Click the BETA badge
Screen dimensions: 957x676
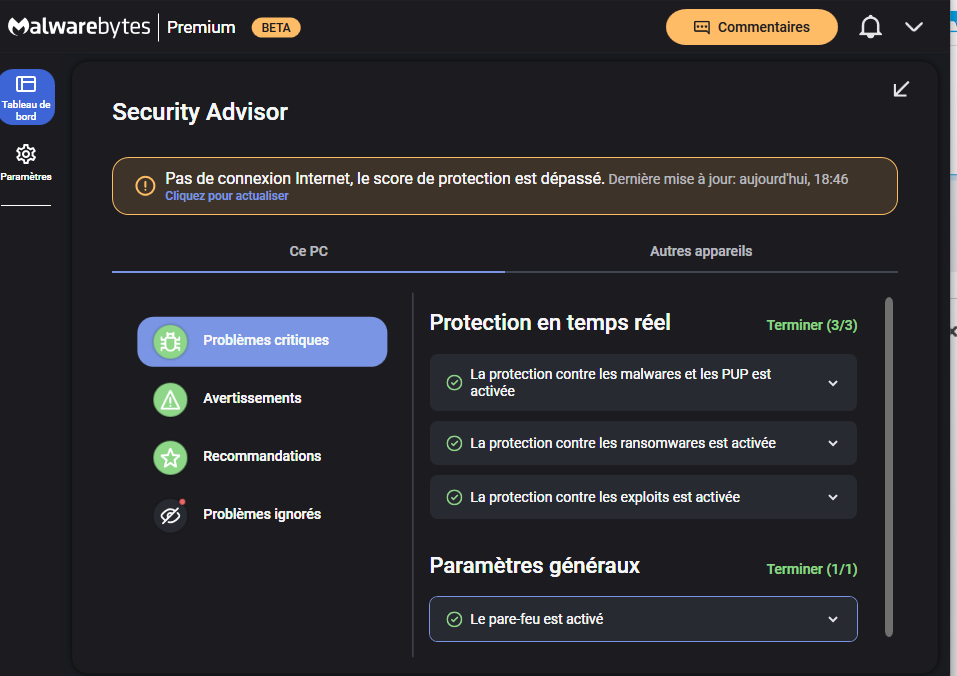coord(276,27)
